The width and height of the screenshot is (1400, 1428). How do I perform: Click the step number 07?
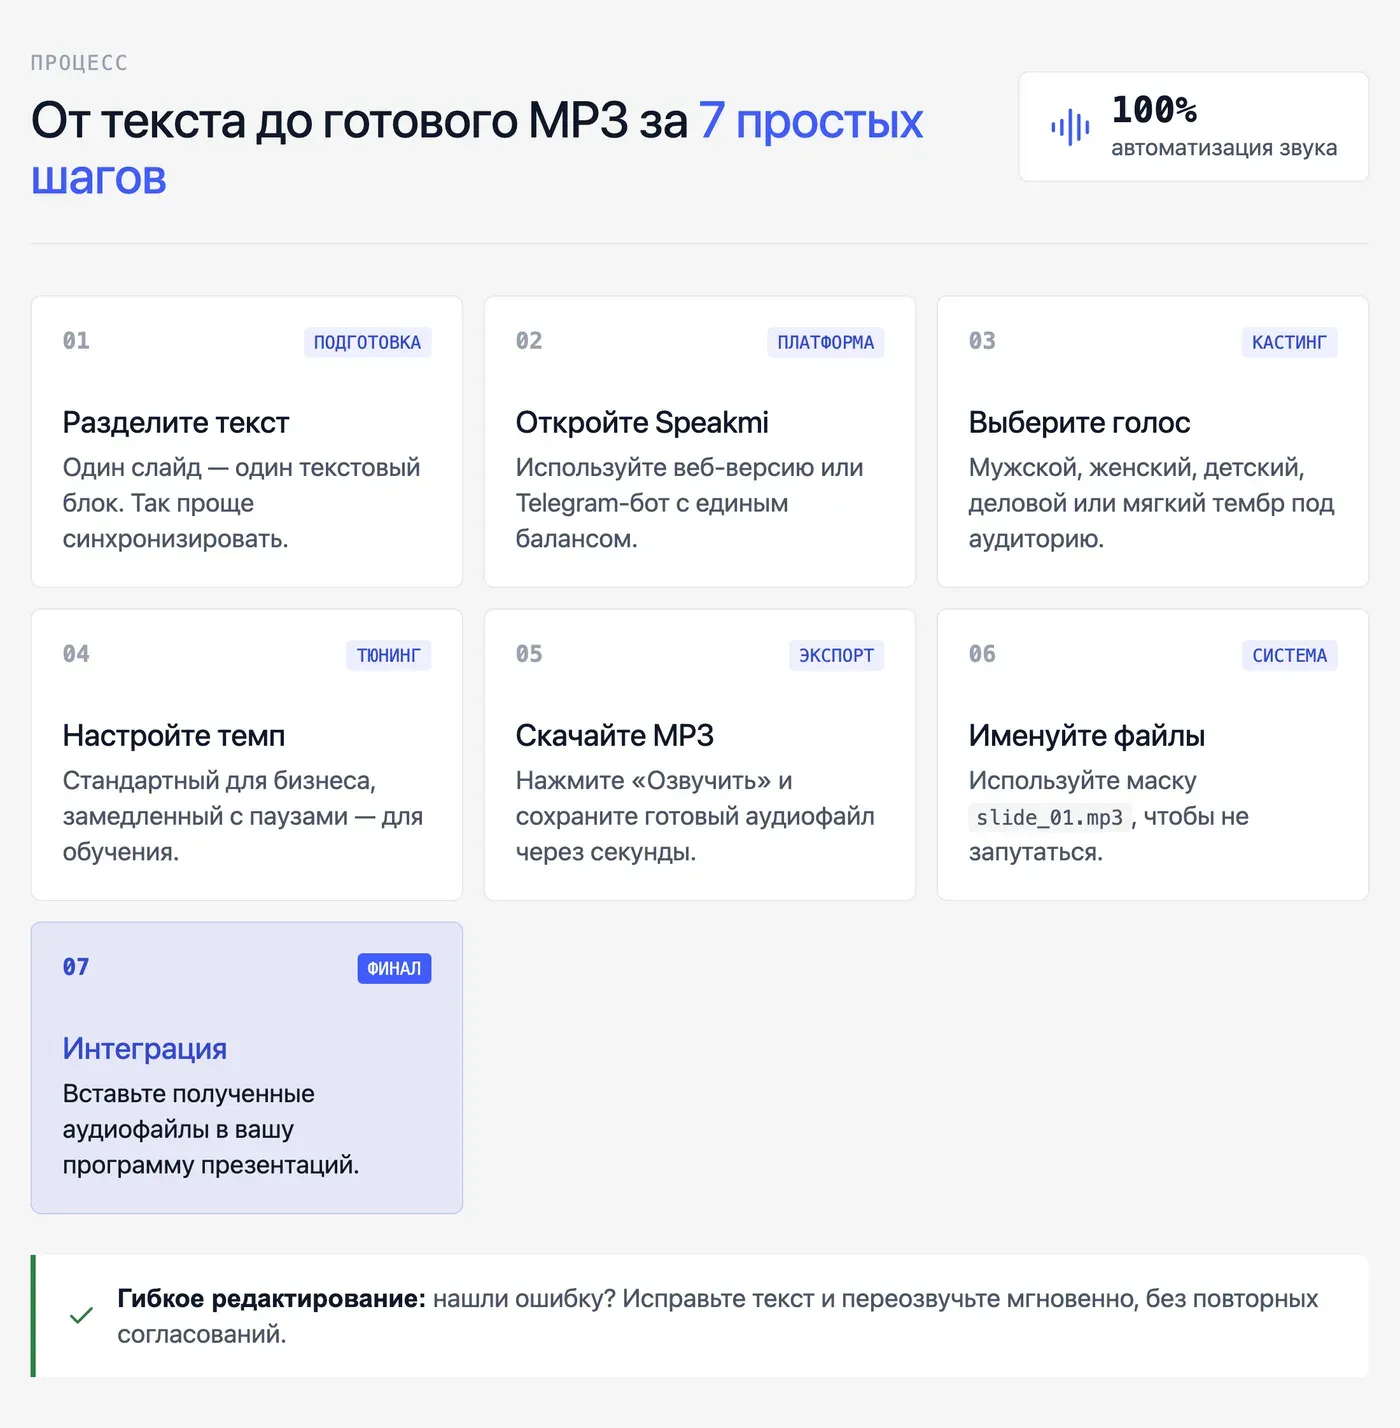tap(76, 967)
